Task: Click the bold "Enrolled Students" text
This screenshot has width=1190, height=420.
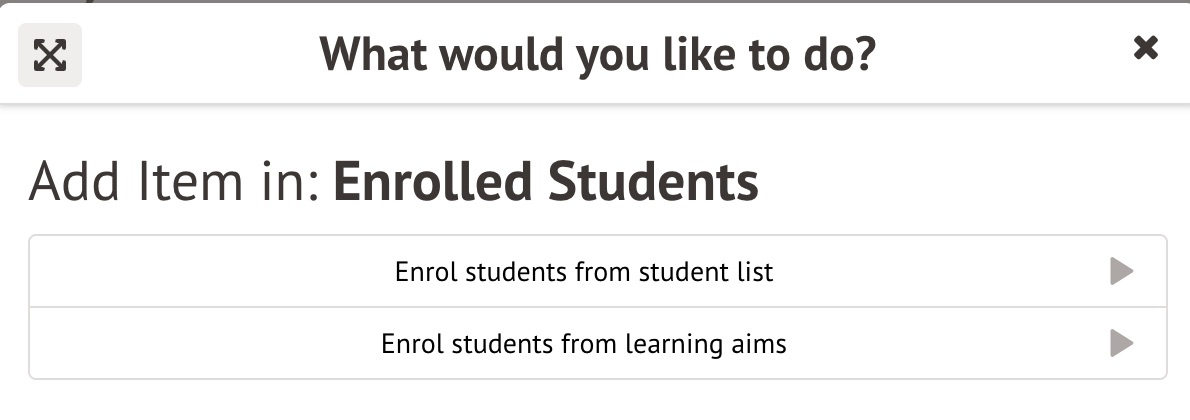Action: 545,182
